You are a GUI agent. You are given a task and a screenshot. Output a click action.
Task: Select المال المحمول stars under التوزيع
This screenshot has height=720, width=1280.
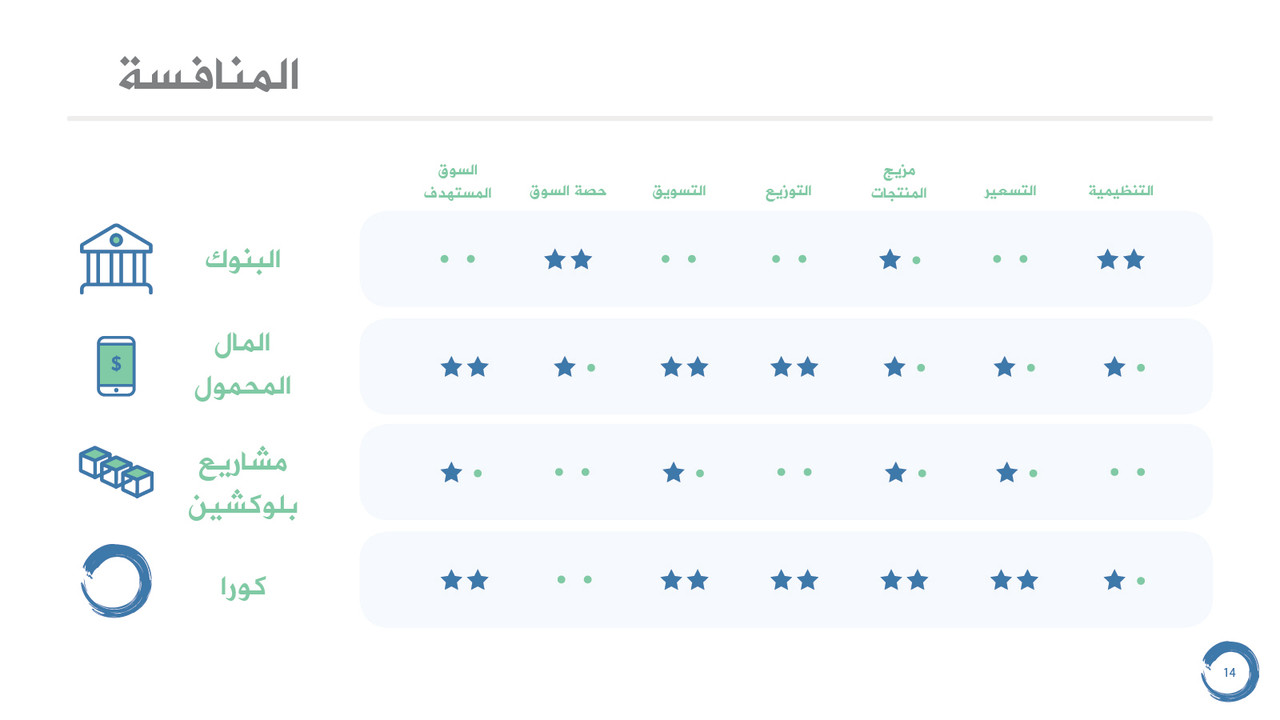click(x=794, y=368)
